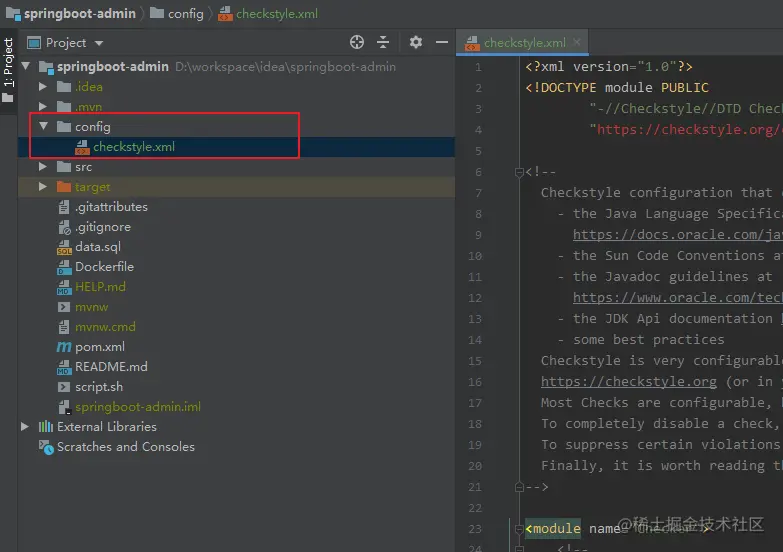This screenshot has height=552, width=783.
Task: Click the HELP.md markdown file icon
Action: pyautogui.click(x=64, y=287)
